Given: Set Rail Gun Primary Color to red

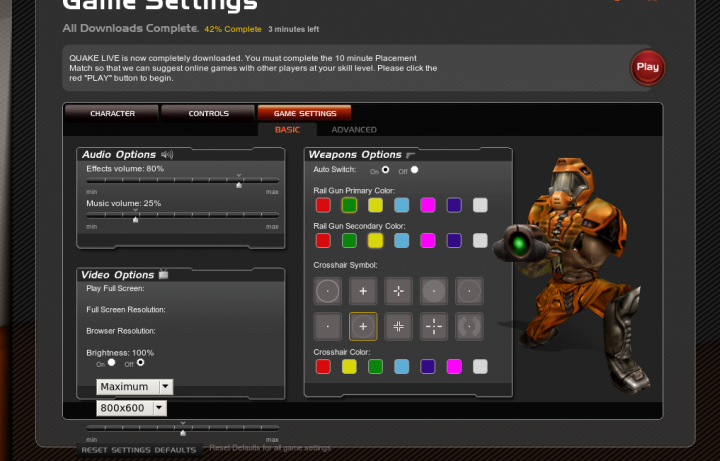Looking at the screenshot, I should tap(323, 205).
